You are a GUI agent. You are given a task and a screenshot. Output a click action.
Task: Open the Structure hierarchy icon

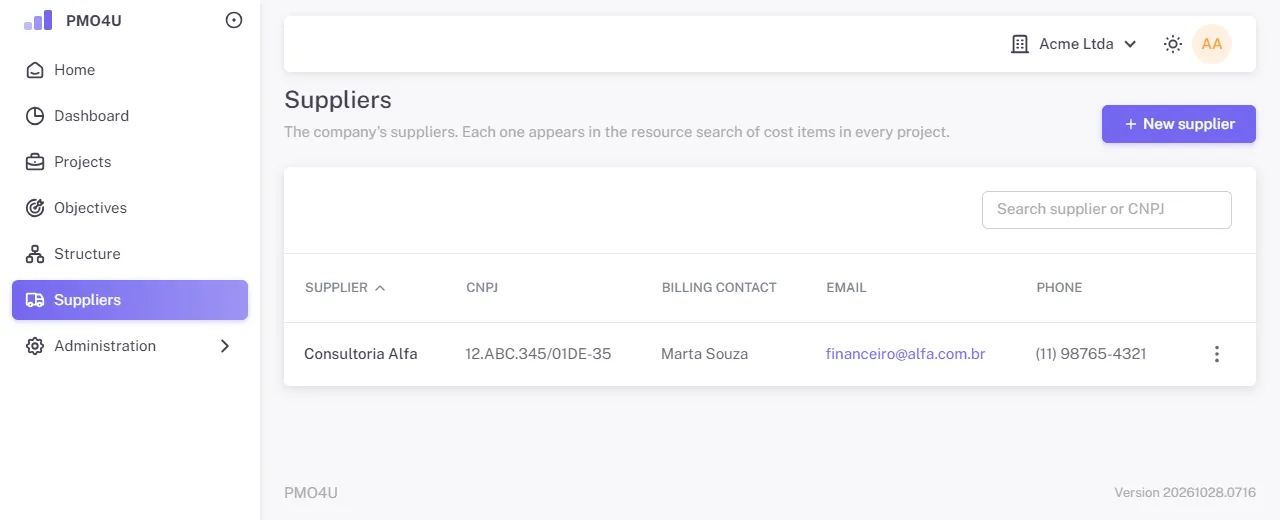click(x=35, y=254)
